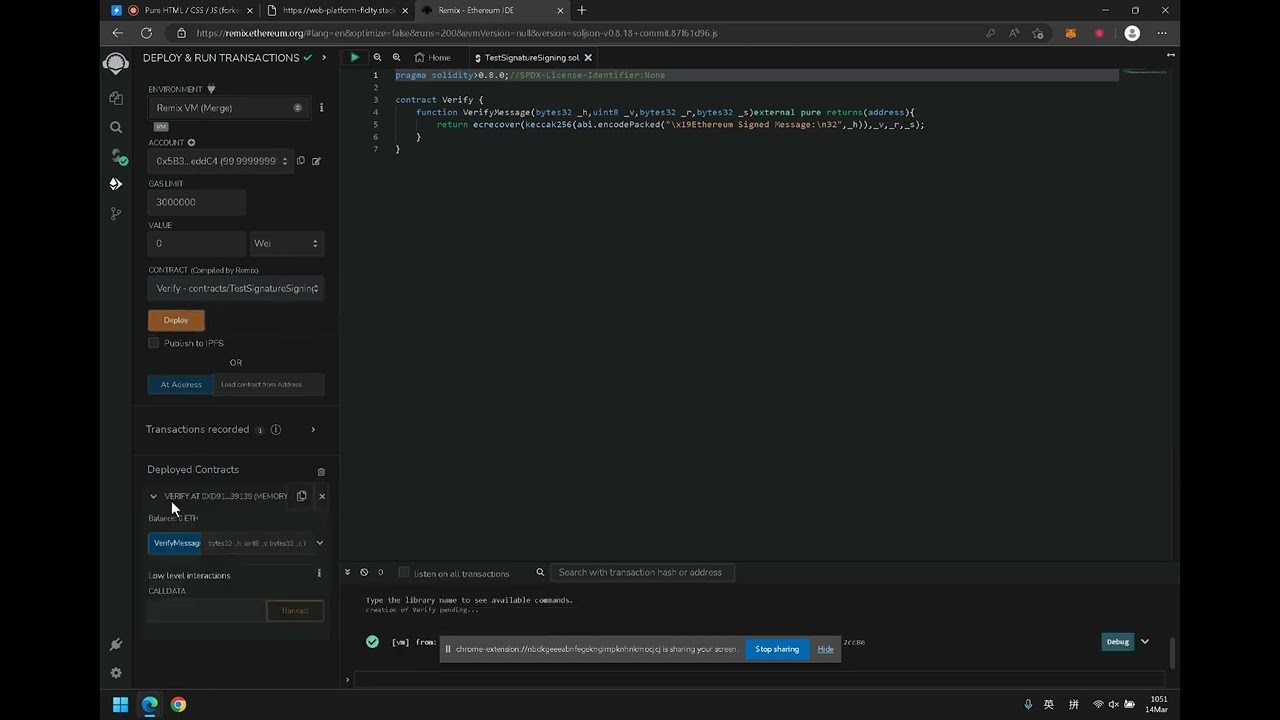Open the Contract selection dropdown
Screen dimensions: 1280x720
tap(236, 288)
